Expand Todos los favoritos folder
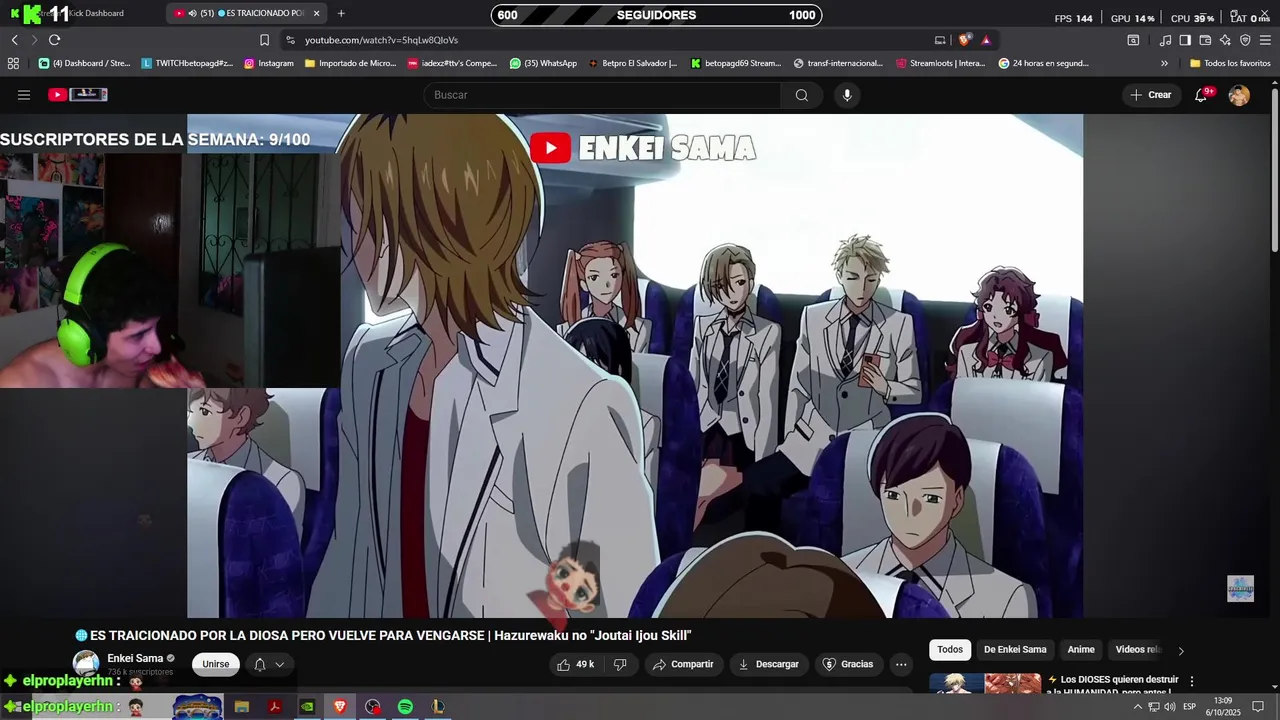Image resolution: width=1280 pixels, height=720 pixels. pos(1230,63)
